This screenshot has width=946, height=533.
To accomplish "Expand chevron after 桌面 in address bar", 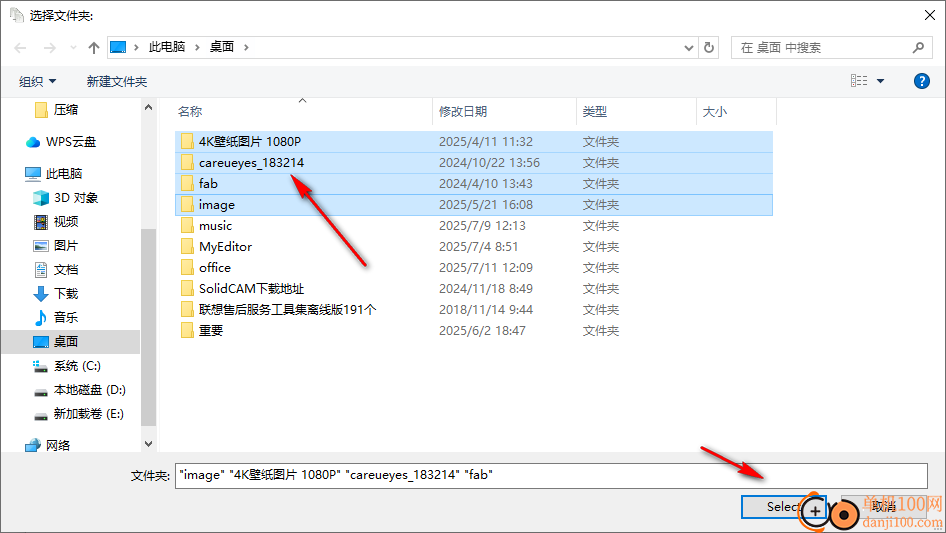I will pos(246,47).
